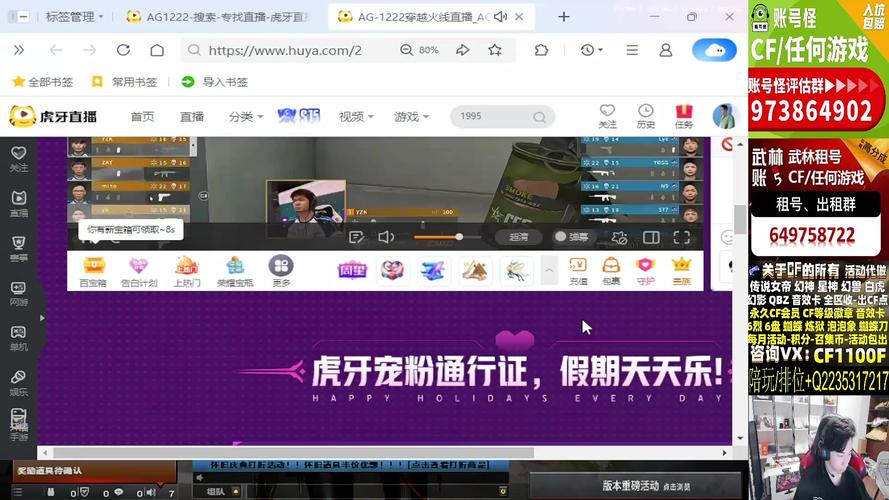Viewport: 889px width, 500px height.
Task: Open the browser hamburger menu
Action: 632,50
